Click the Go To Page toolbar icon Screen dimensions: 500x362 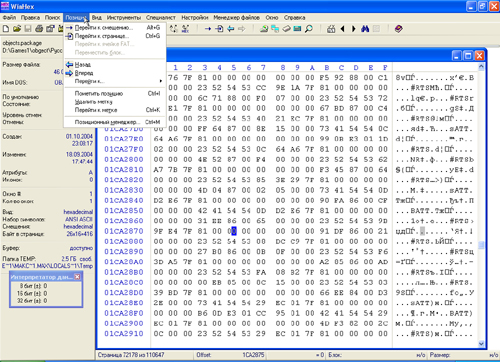click(219, 29)
